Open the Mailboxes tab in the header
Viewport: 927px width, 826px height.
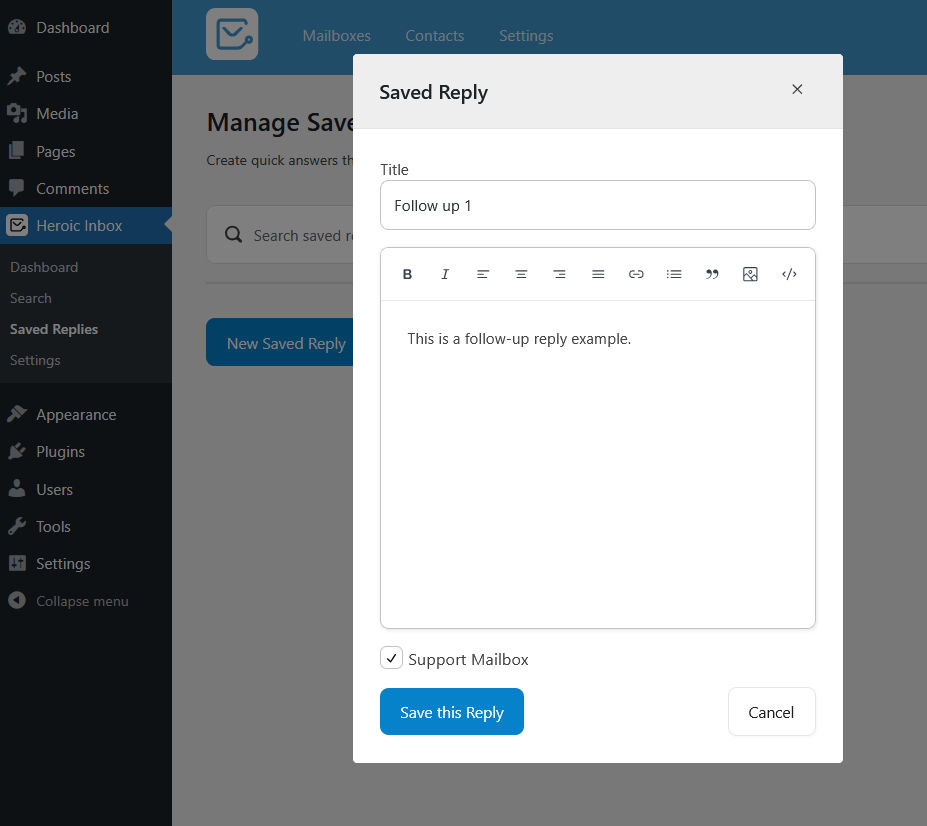pos(336,35)
